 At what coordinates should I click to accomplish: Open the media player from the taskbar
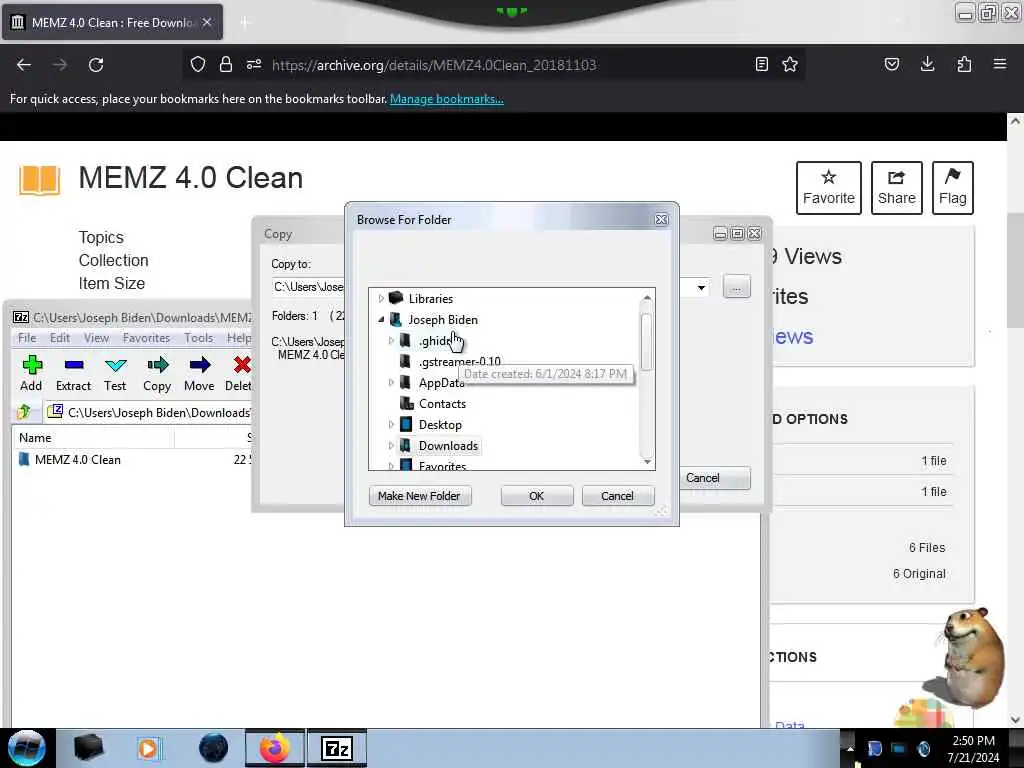pos(148,748)
